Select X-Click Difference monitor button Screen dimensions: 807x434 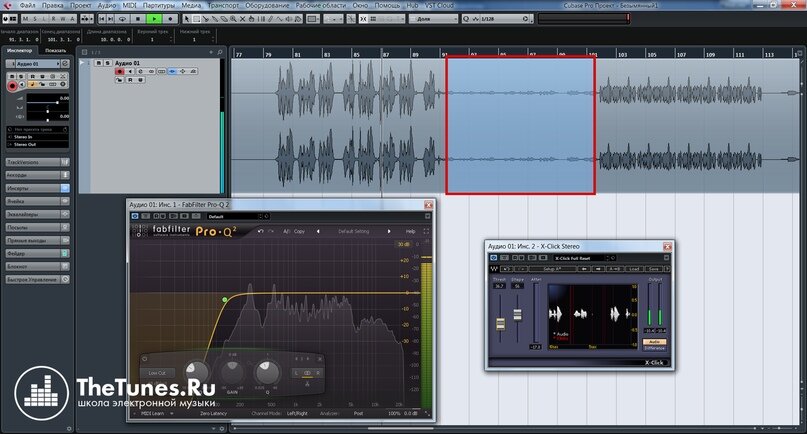coord(655,349)
